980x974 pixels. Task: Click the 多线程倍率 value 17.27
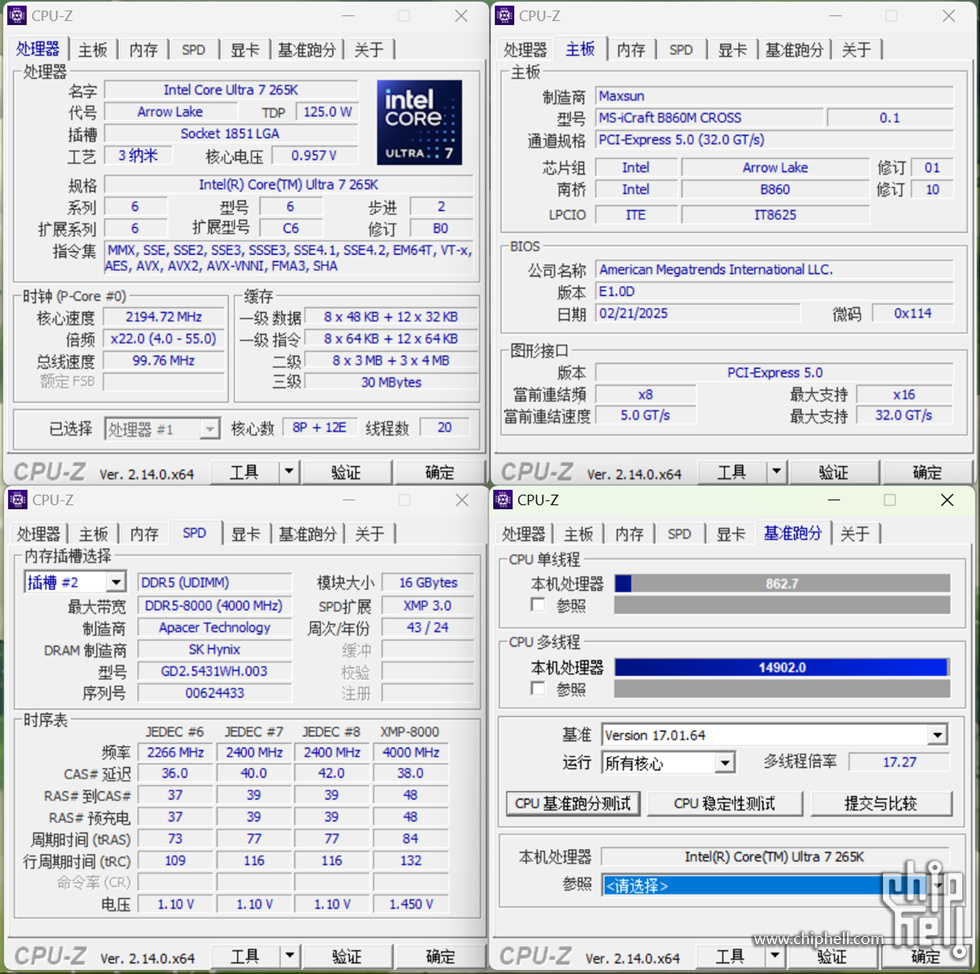899,762
